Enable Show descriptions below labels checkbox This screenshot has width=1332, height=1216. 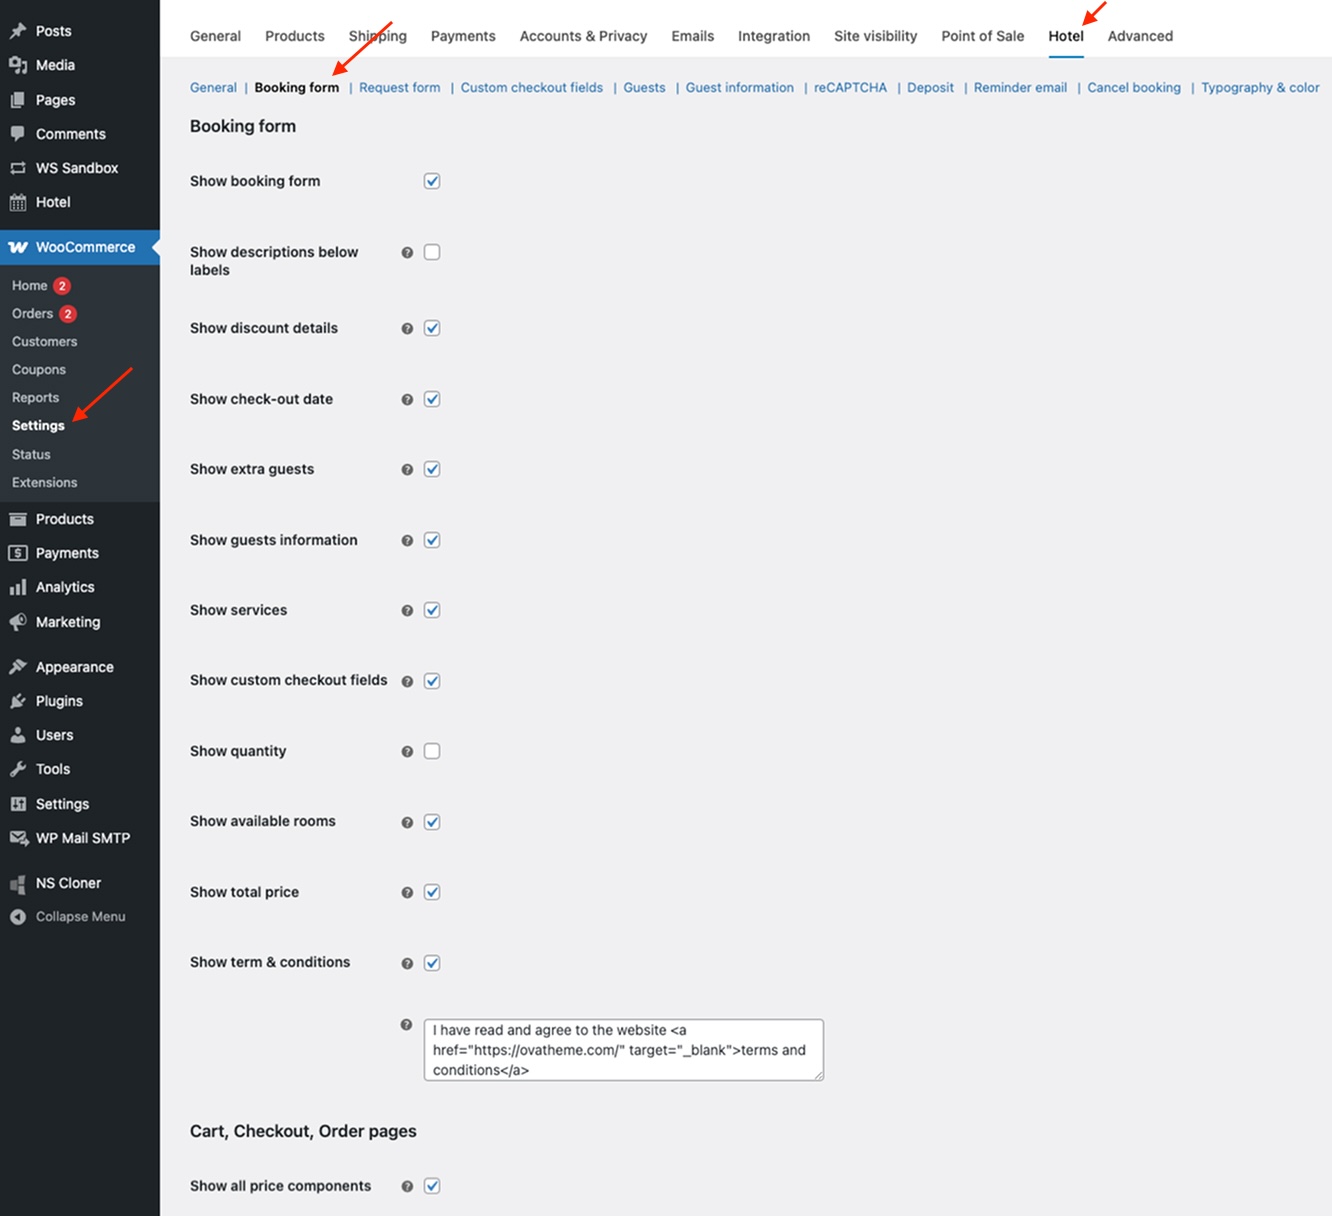432,252
